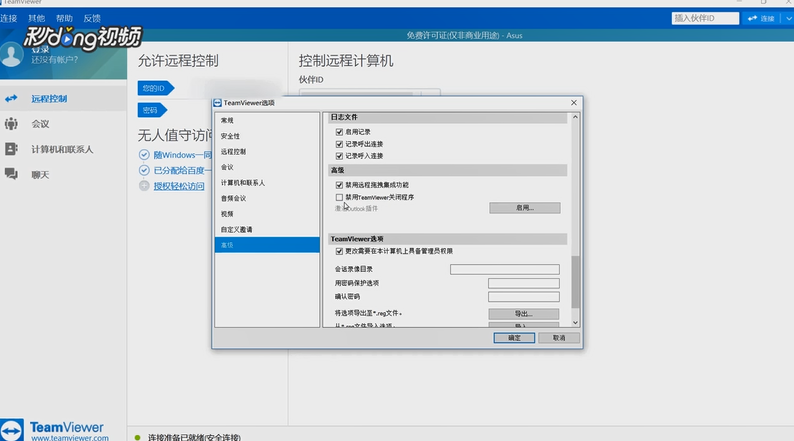
Task: Open the 授权轻松访问 link
Action: click(x=179, y=186)
